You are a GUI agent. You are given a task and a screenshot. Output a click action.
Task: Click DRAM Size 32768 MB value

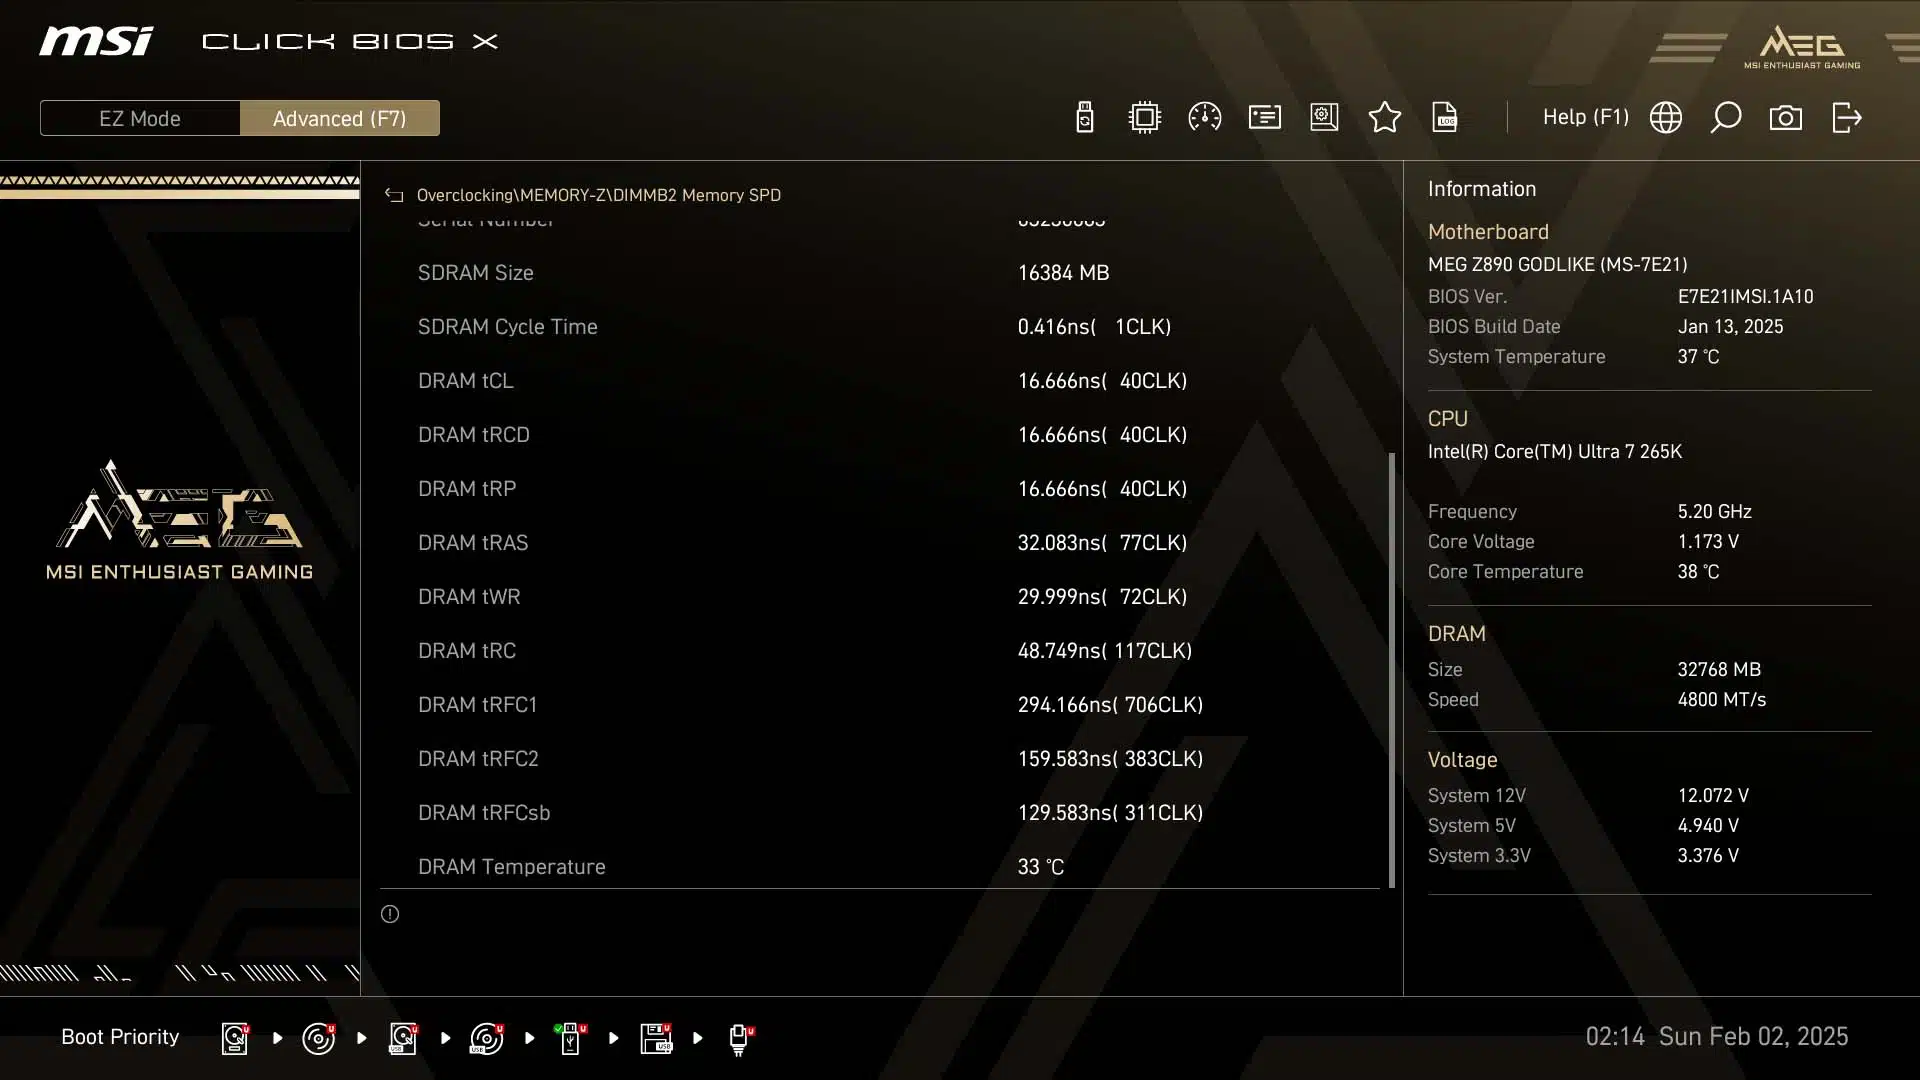coord(1719,670)
